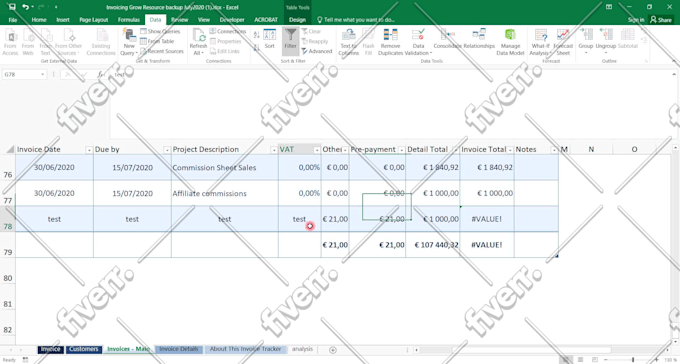680x364 pixels.
Task: Switch to Page Layout tab
Action: click(94, 20)
